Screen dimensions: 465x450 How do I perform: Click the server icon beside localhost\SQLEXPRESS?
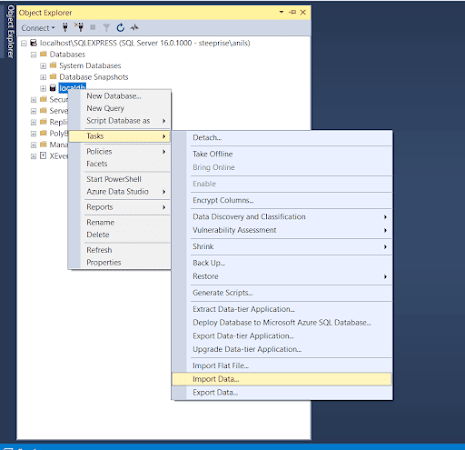pyautogui.click(x=33, y=43)
